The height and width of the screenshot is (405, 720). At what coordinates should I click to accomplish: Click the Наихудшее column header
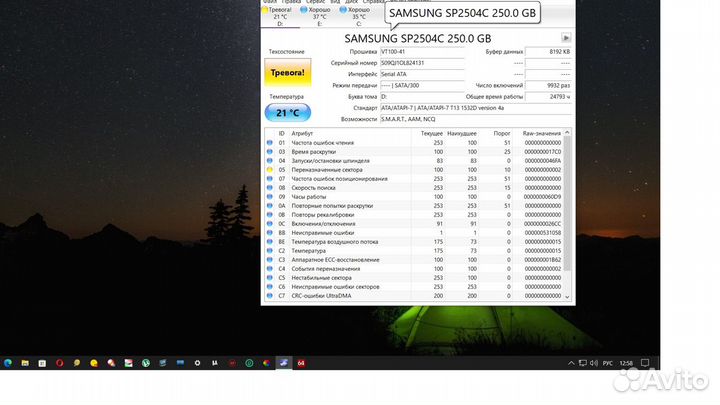462,134
